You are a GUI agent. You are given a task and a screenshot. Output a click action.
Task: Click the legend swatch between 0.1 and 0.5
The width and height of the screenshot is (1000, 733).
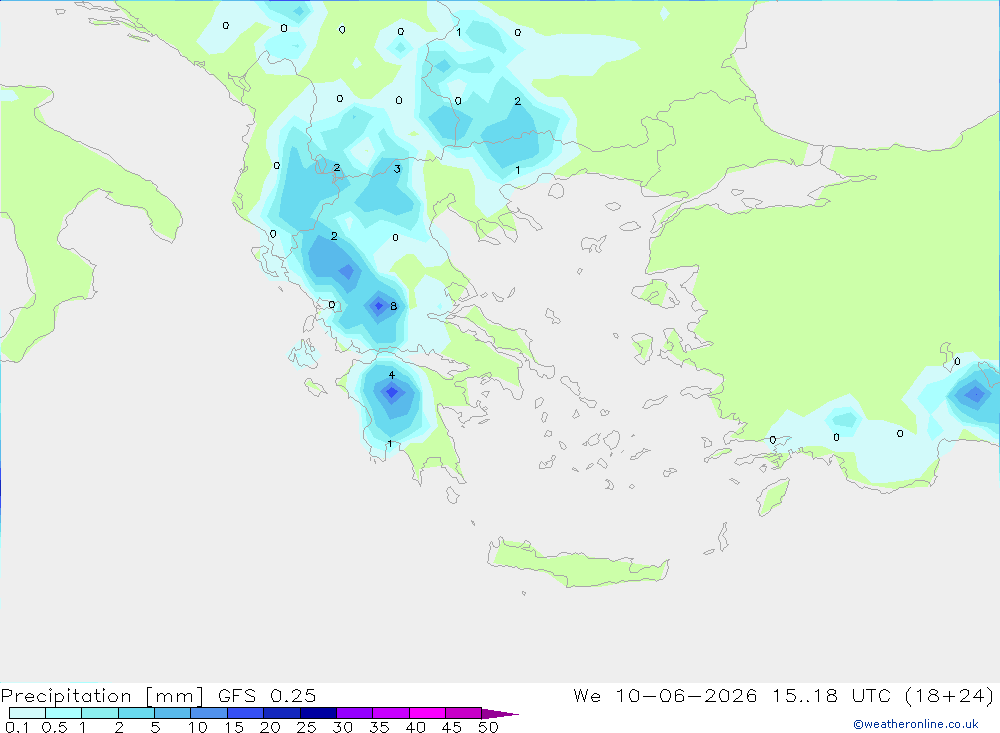pyautogui.click(x=27, y=713)
